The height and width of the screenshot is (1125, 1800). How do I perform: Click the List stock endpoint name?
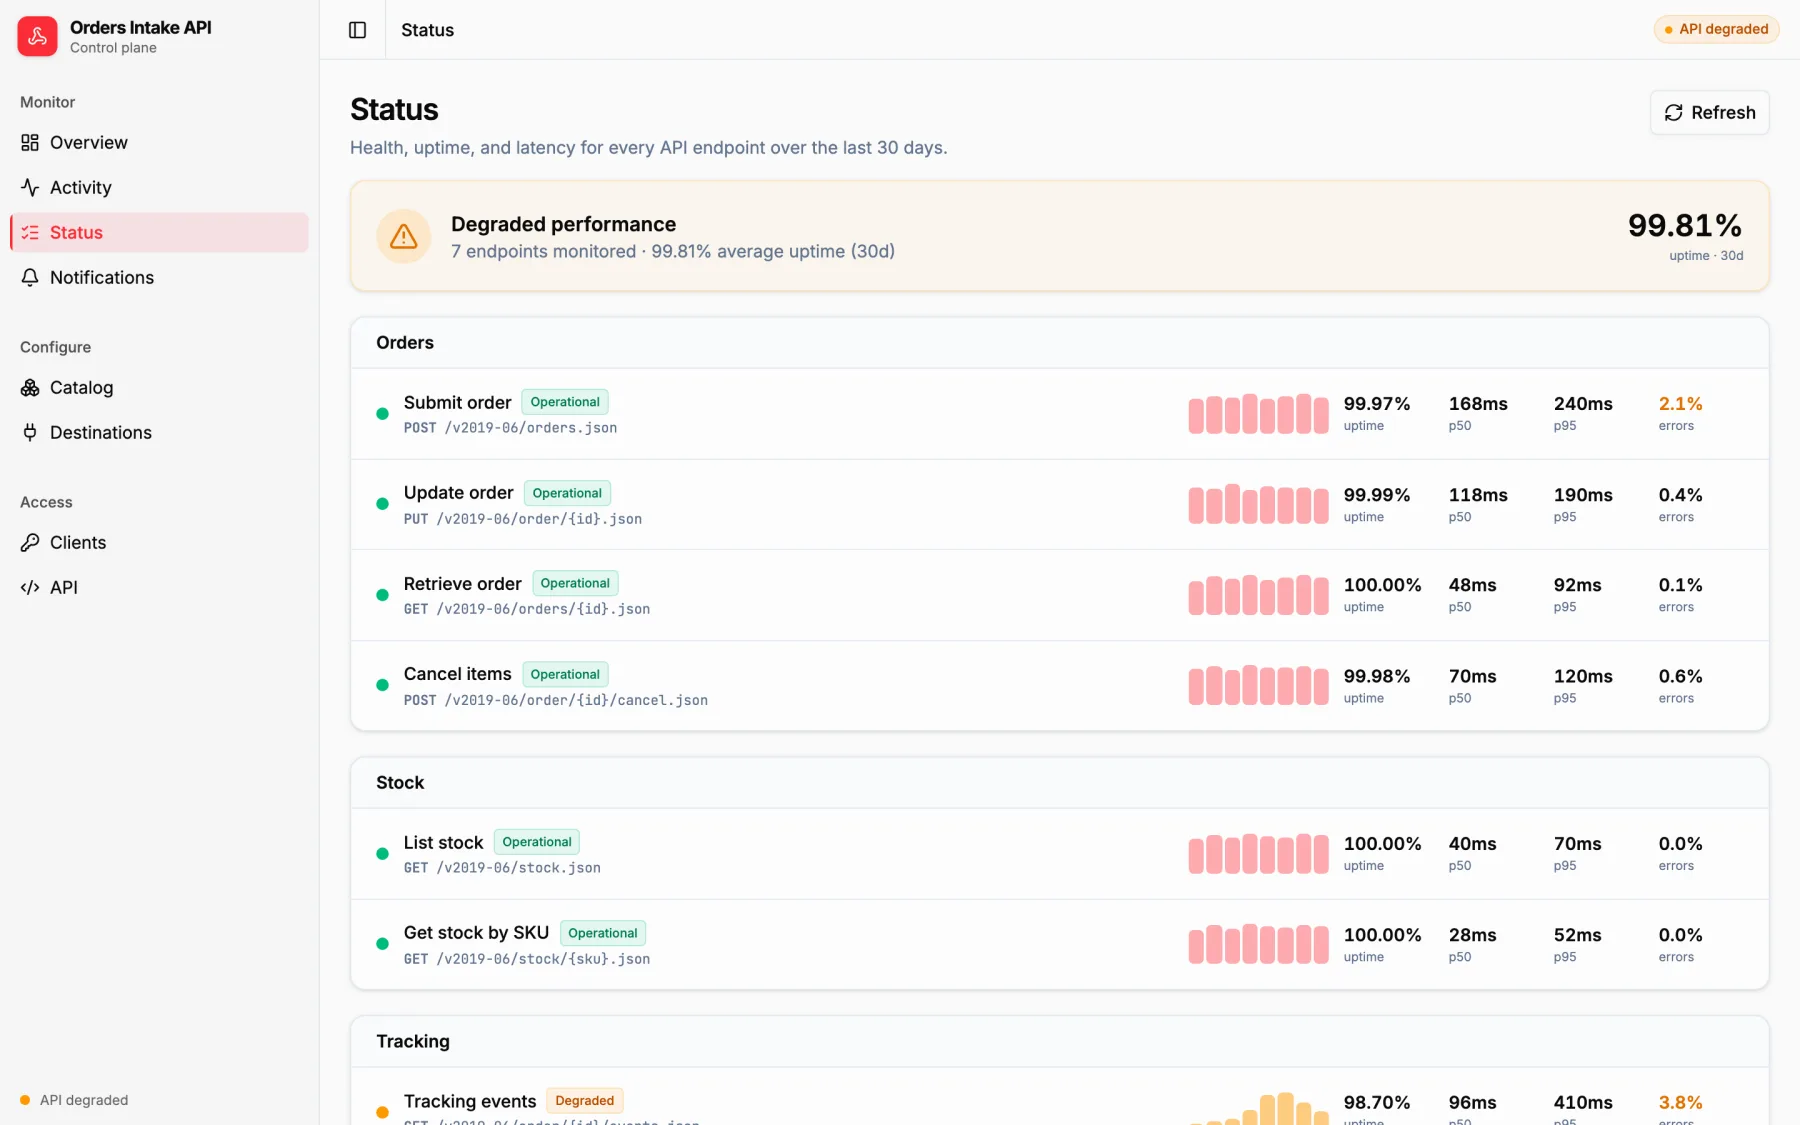[443, 842]
